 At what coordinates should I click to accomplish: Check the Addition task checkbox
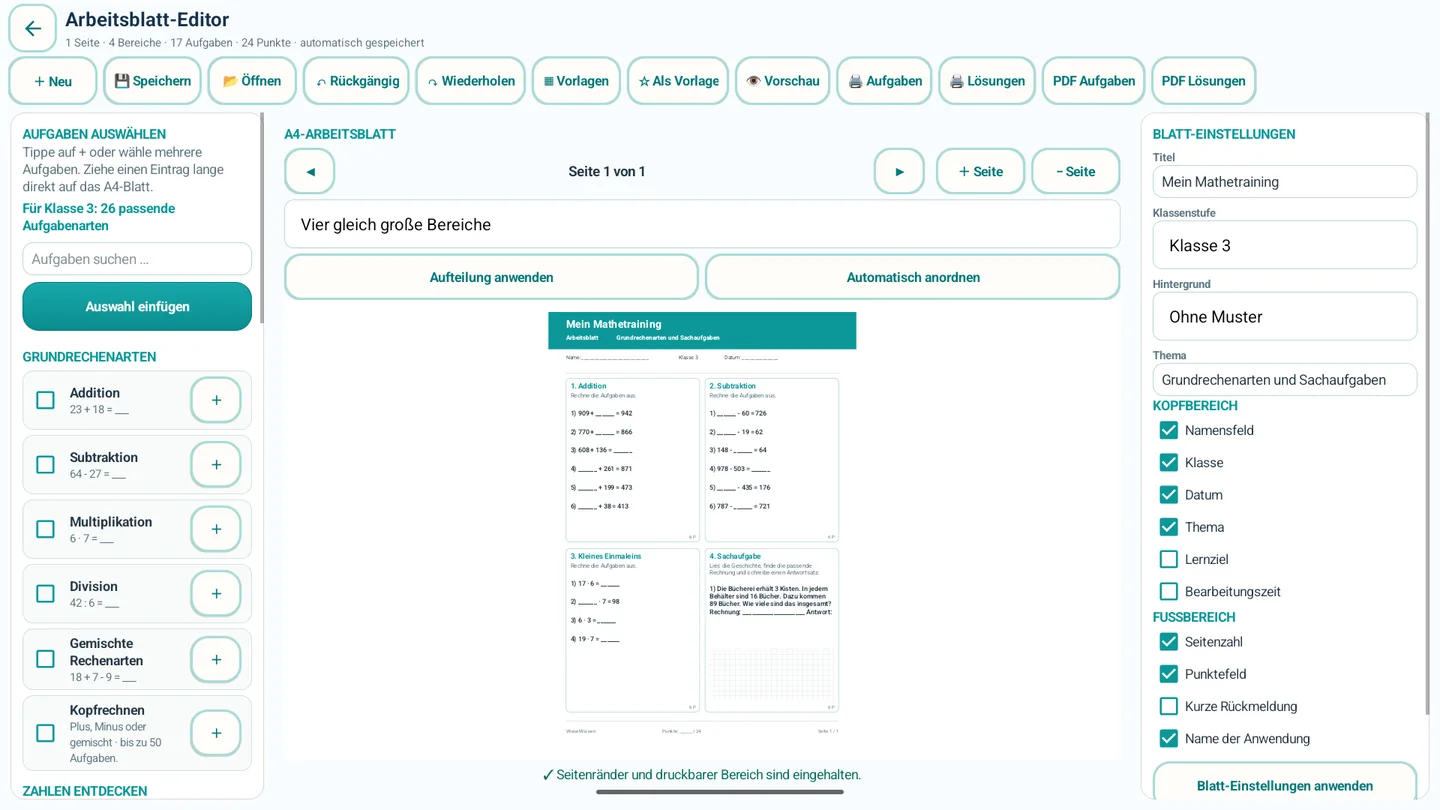(x=45, y=400)
